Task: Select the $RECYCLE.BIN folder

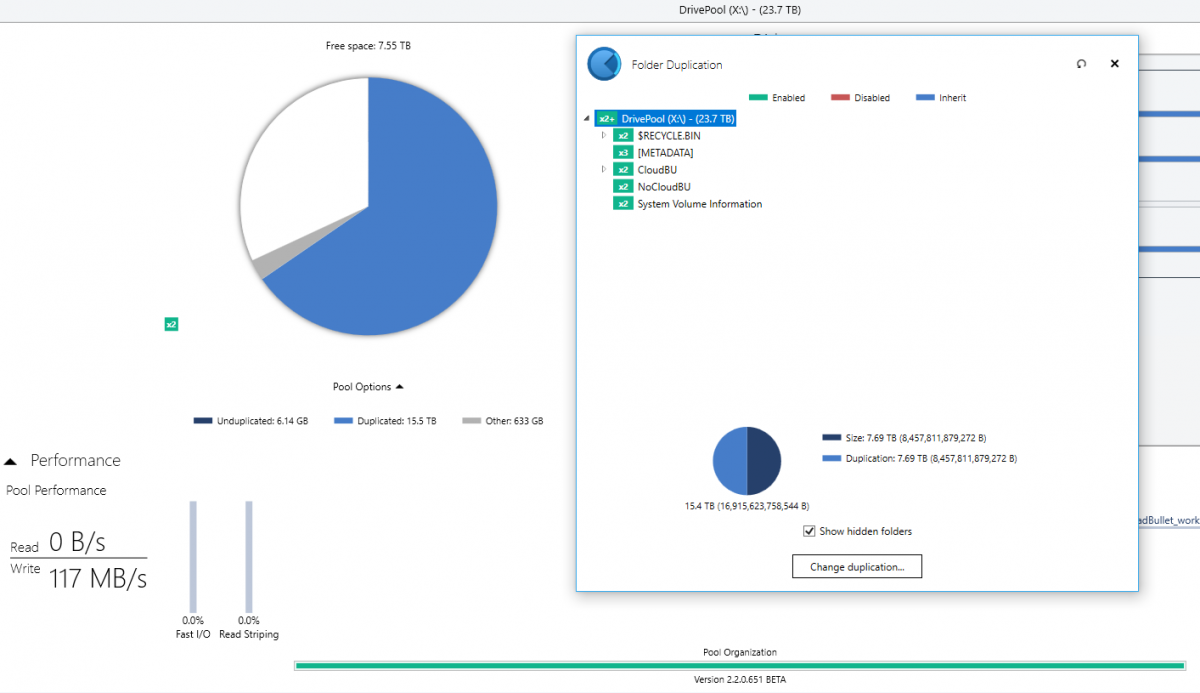Action: 669,135
